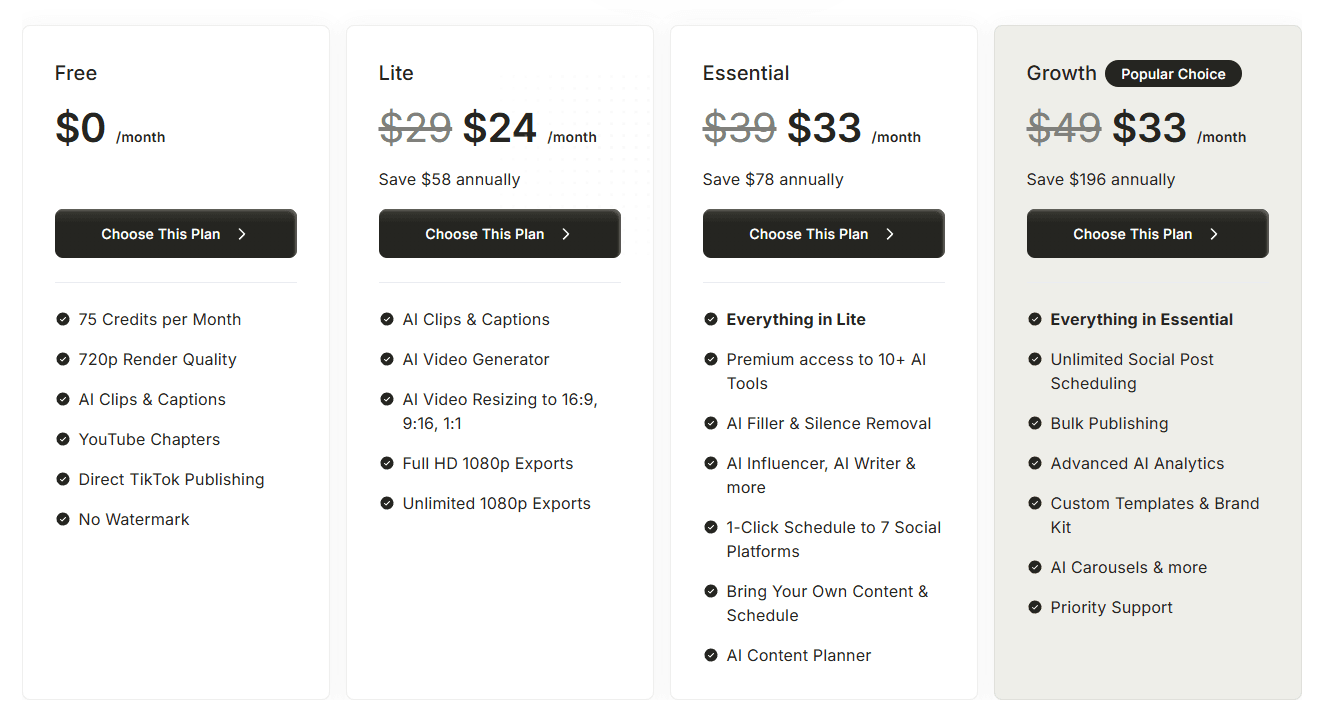Click the Popular Choice badge
The height and width of the screenshot is (720, 1328).
pyautogui.click(x=1173, y=74)
